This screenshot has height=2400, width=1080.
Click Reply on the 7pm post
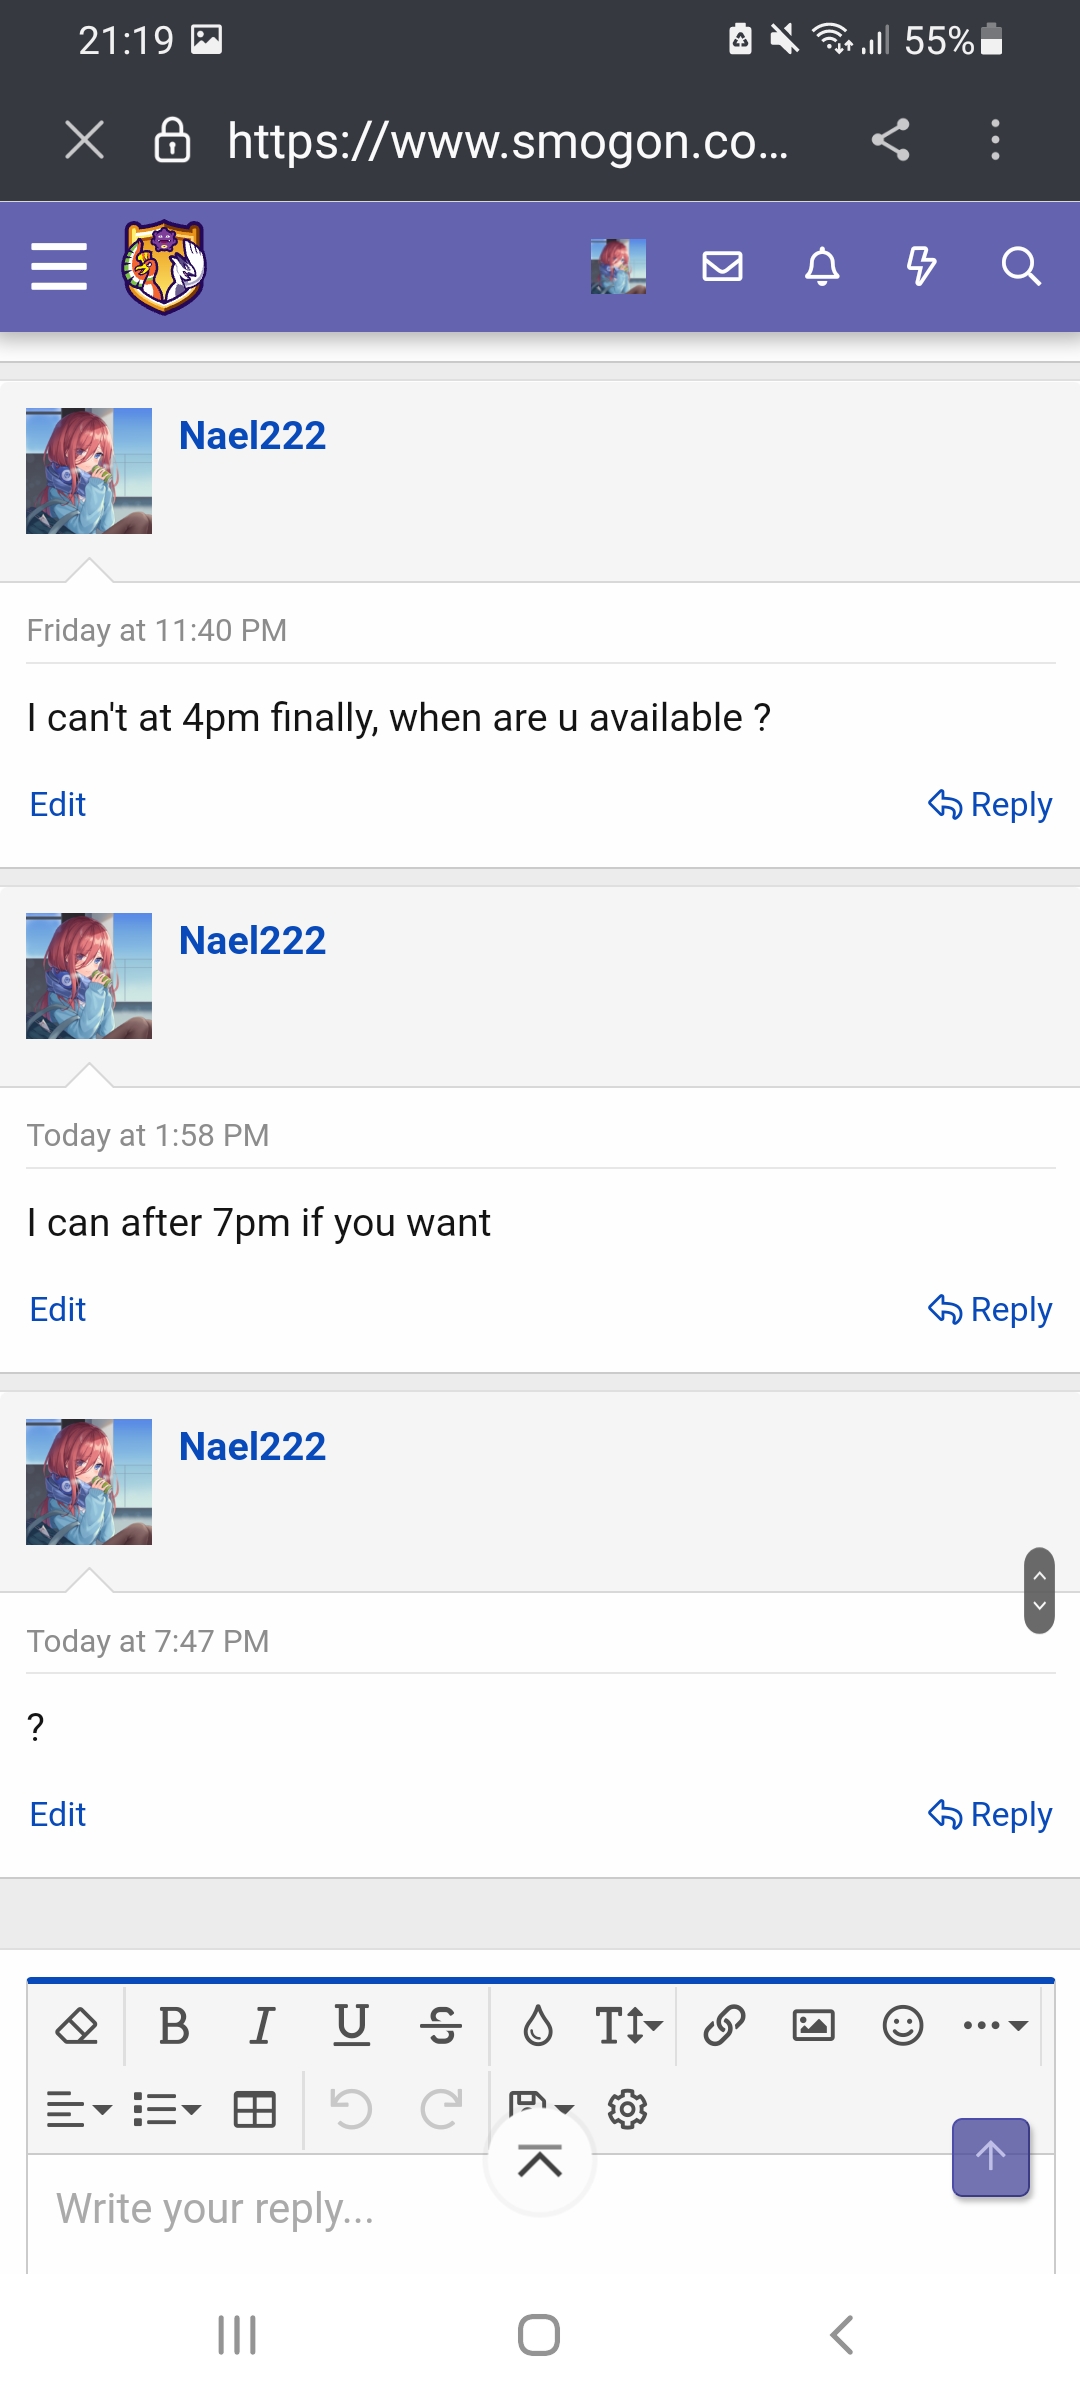[990, 1309]
